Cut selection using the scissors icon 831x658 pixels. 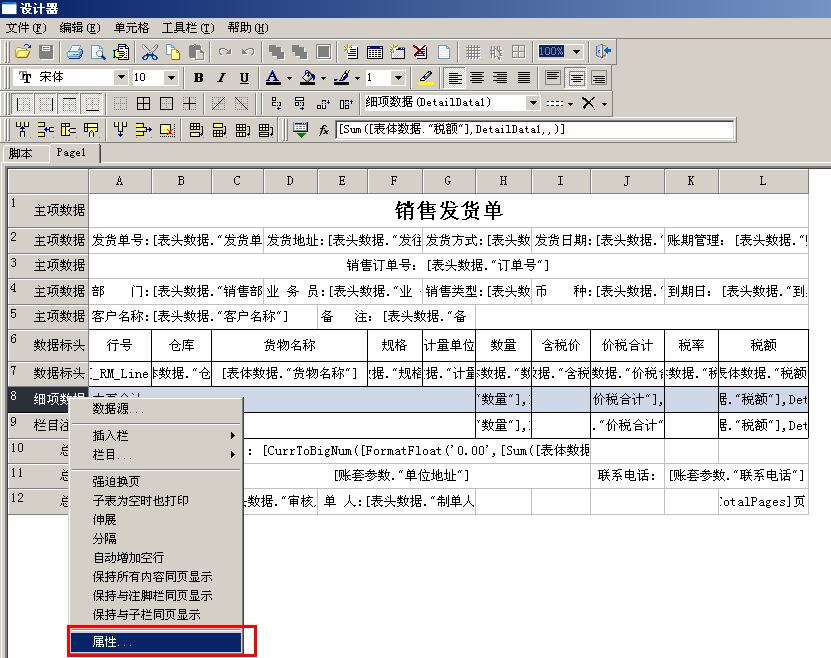[x=150, y=52]
